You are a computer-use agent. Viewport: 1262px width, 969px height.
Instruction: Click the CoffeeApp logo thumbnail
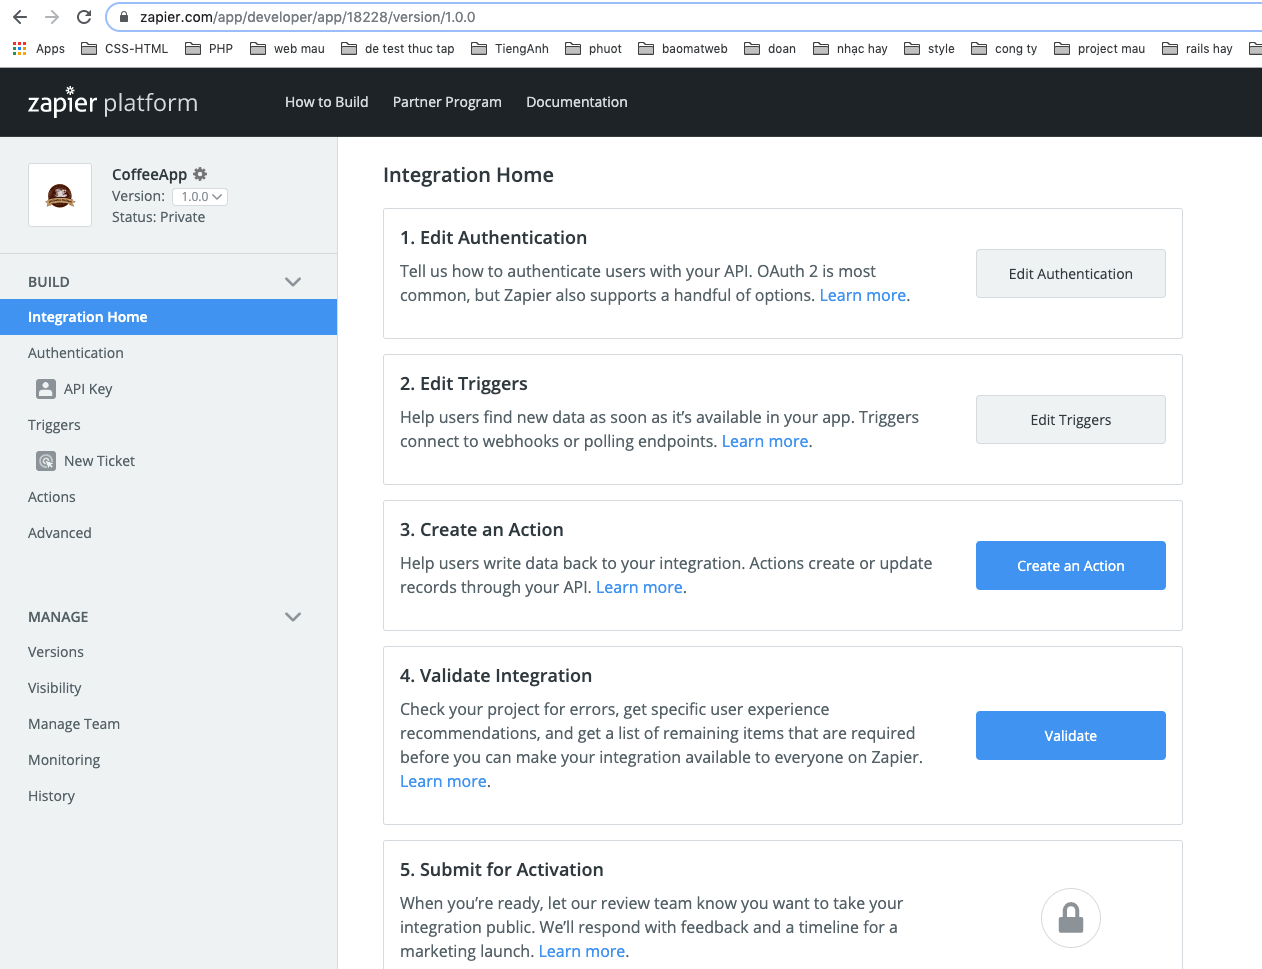[x=60, y=195]
